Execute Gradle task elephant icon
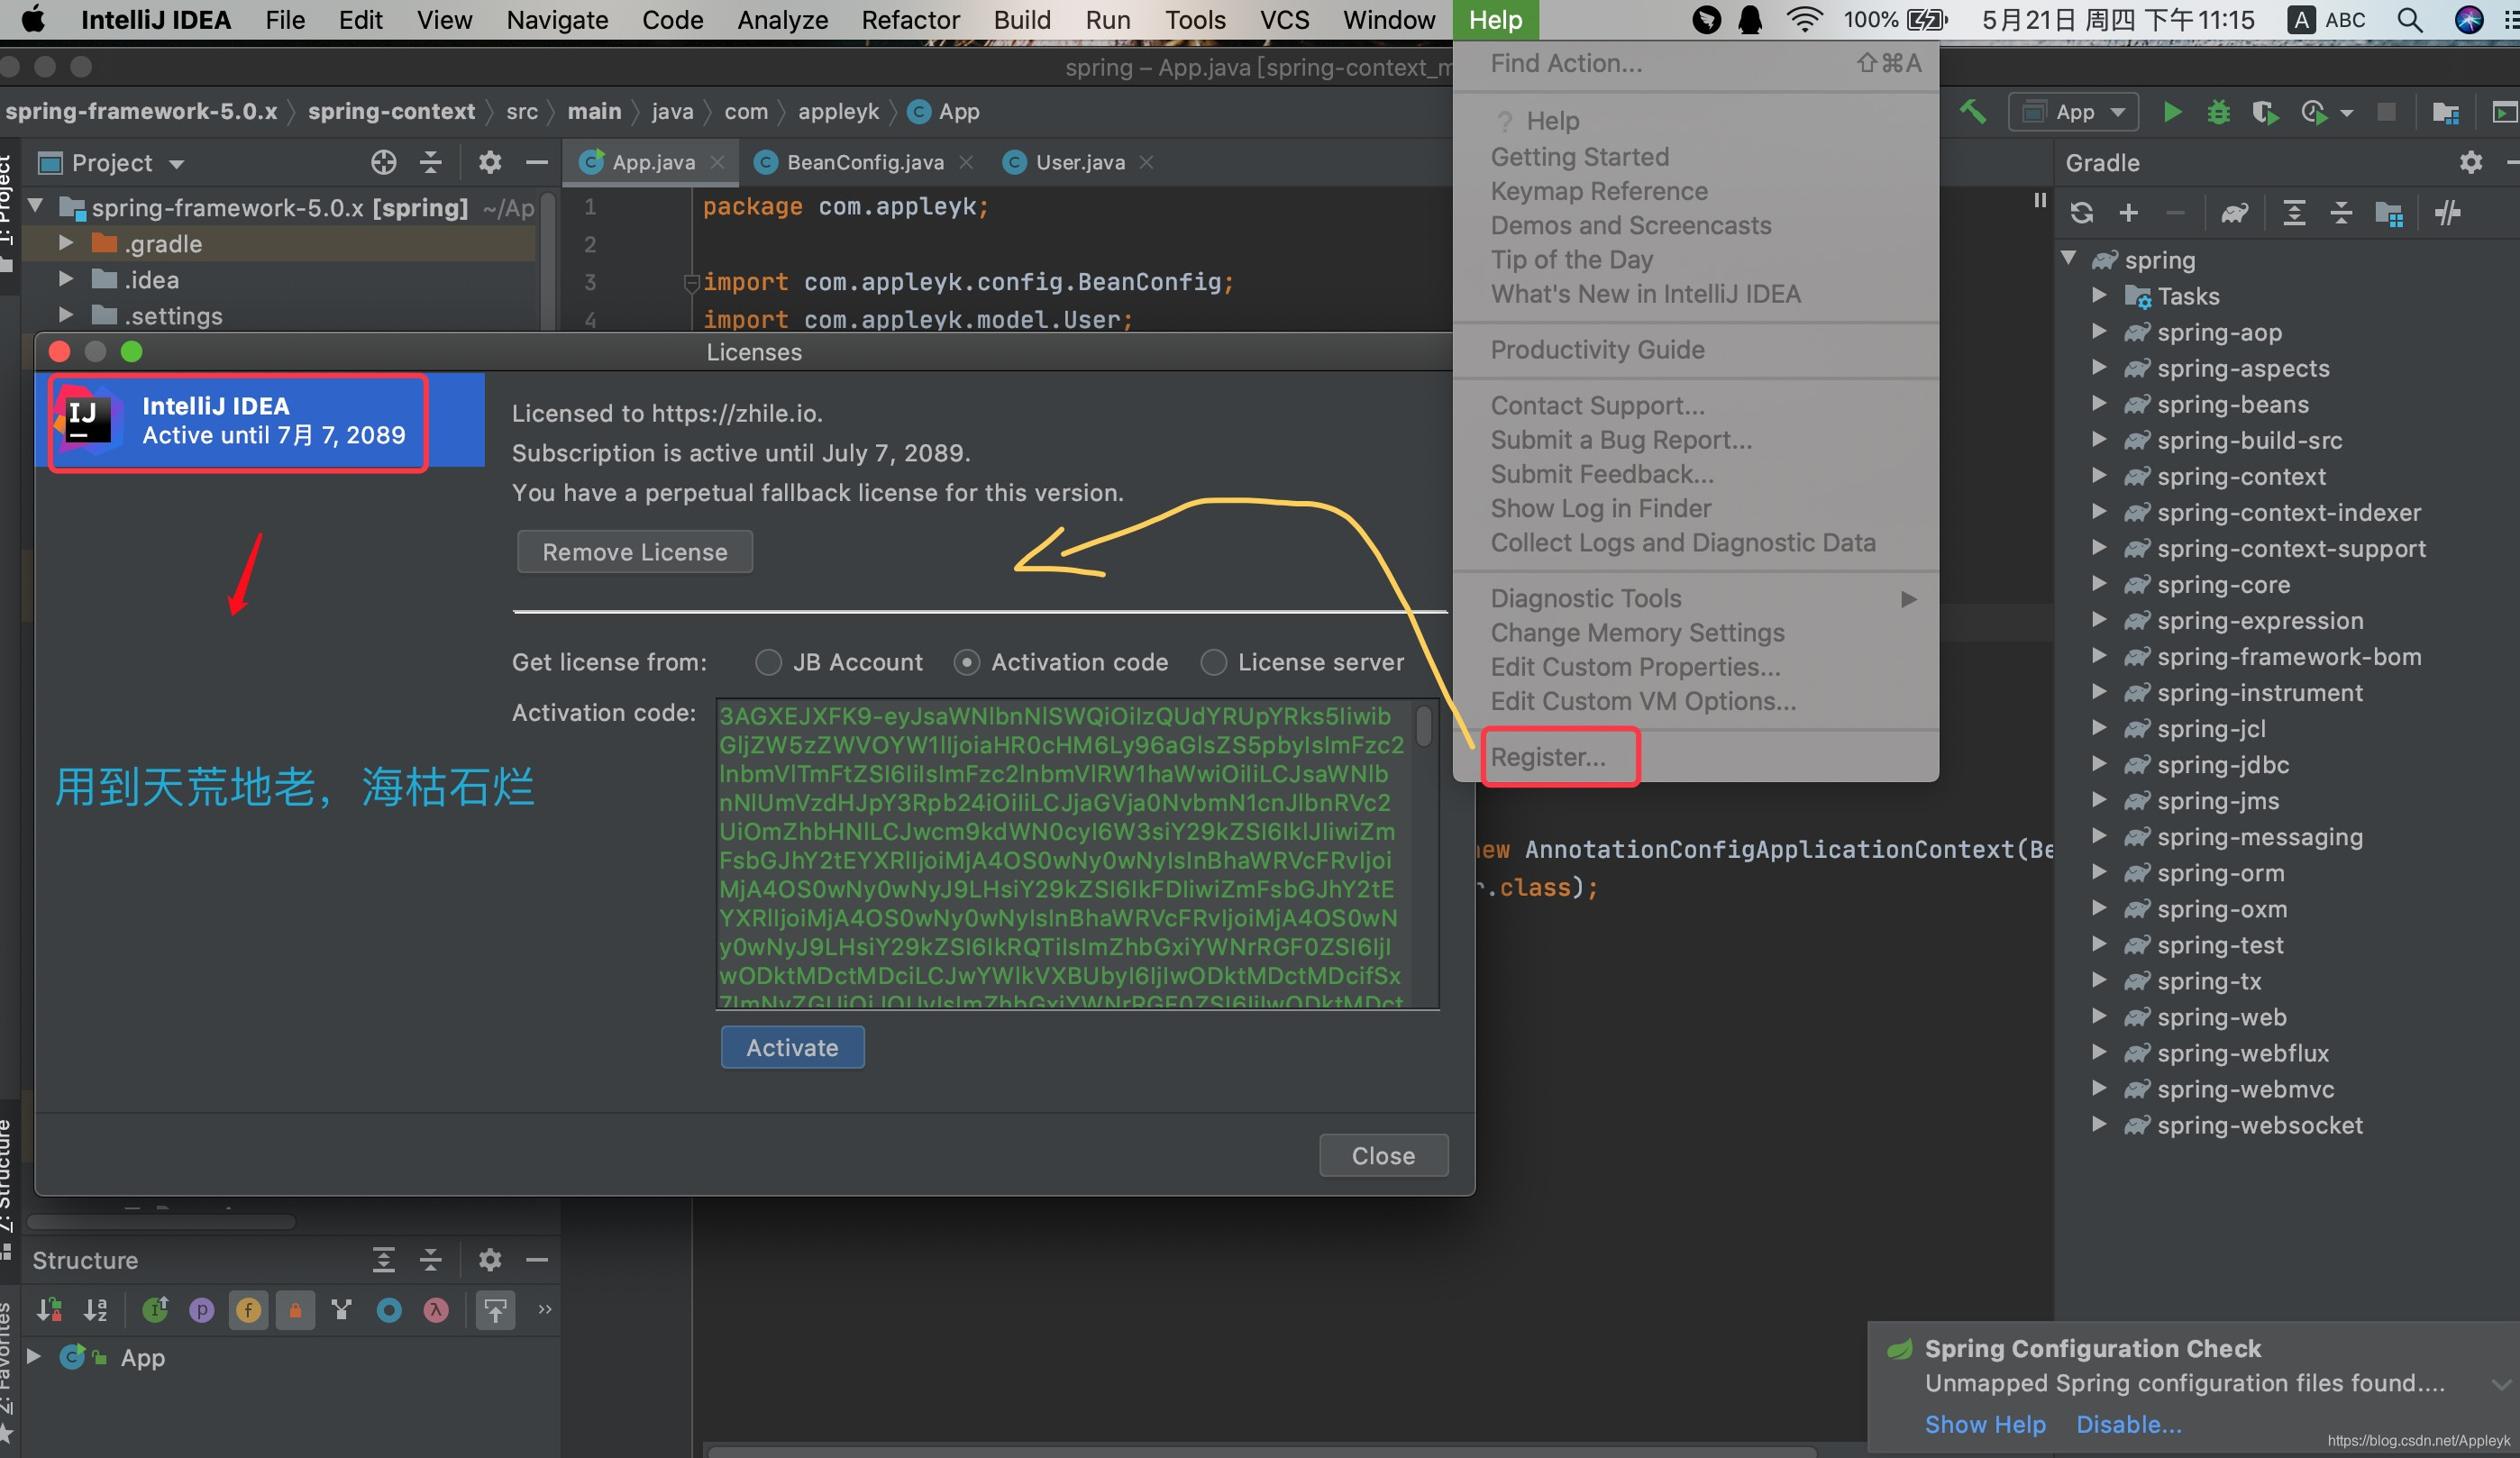Screen dimensions: 2520x1458 (2234, 213)
